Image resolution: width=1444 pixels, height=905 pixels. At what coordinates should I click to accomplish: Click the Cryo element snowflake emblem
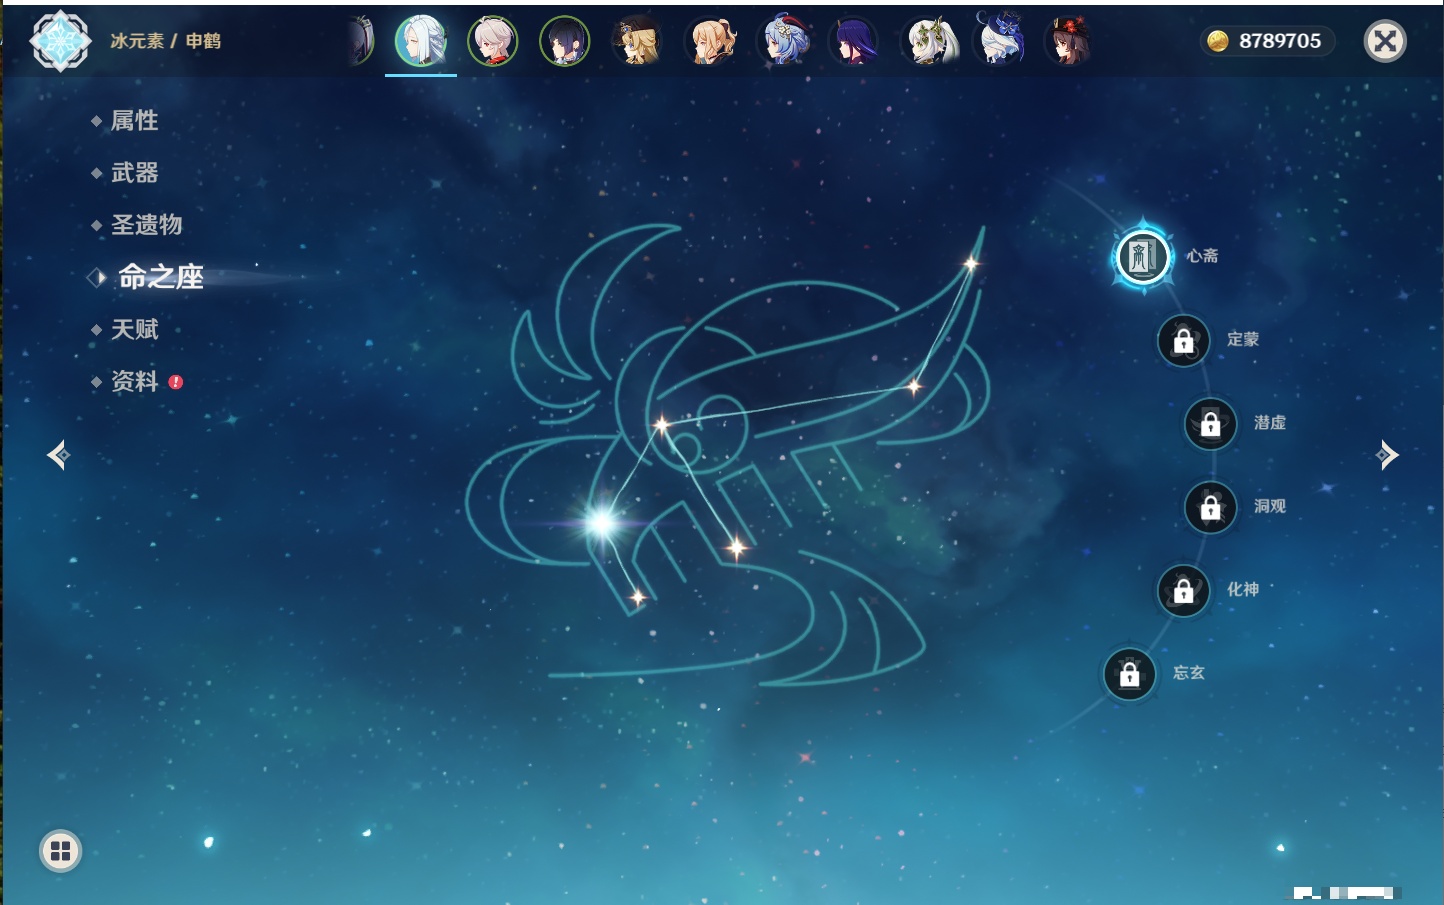pos(60,41)
